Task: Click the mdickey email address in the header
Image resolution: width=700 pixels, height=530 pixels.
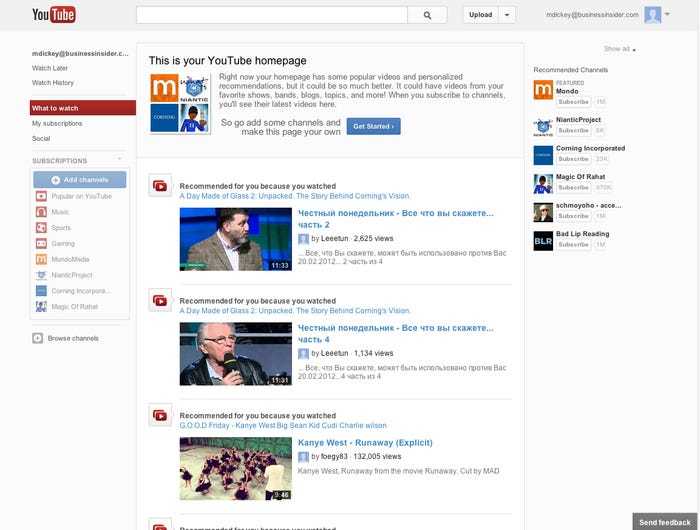Action: point(592,15)
